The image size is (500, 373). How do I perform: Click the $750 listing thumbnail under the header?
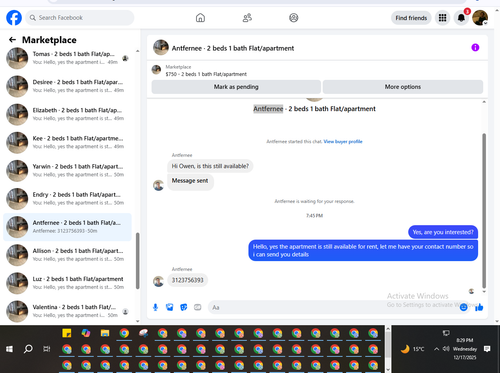point(156,70)
